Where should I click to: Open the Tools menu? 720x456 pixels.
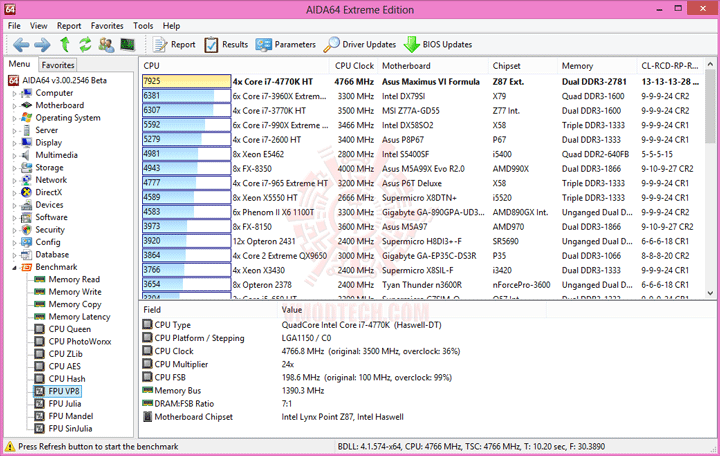(143, 26)
